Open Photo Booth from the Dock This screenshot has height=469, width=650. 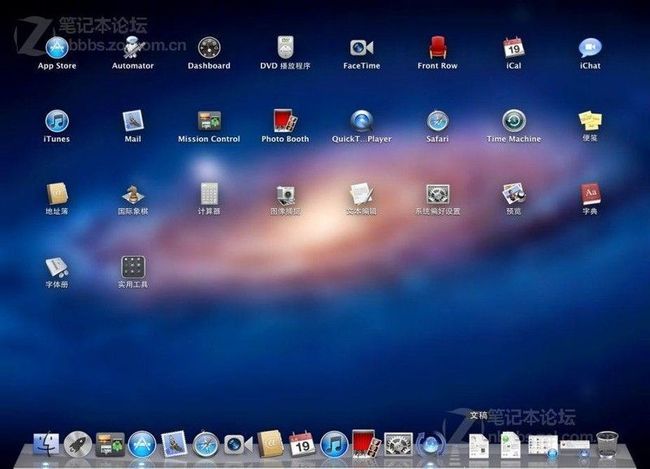[366, 444]
